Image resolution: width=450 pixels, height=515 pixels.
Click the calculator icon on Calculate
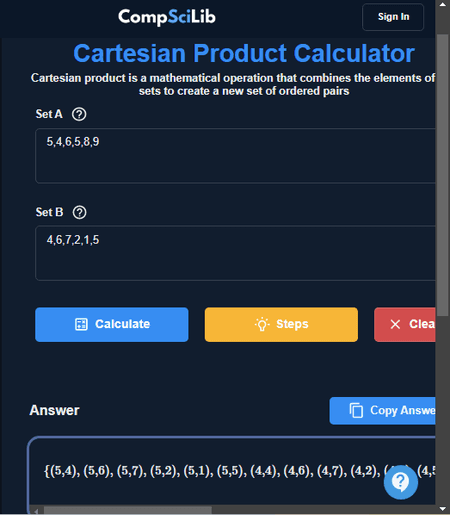(81, 324)
